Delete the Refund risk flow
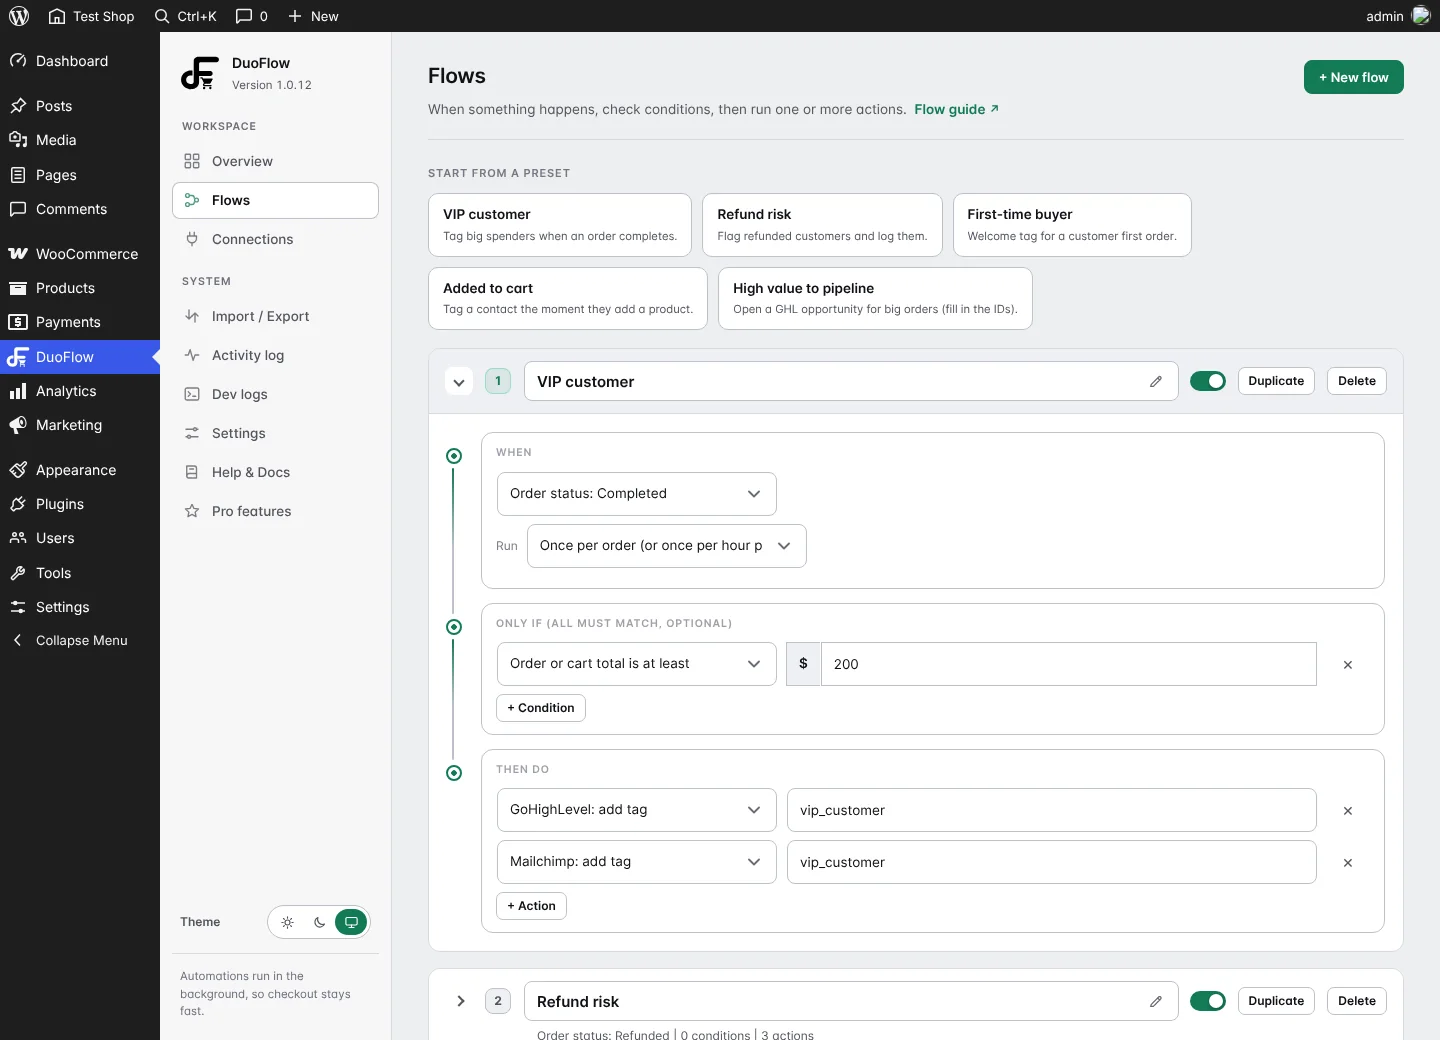The image size is (1440, 1040). coord(1357,1001)
